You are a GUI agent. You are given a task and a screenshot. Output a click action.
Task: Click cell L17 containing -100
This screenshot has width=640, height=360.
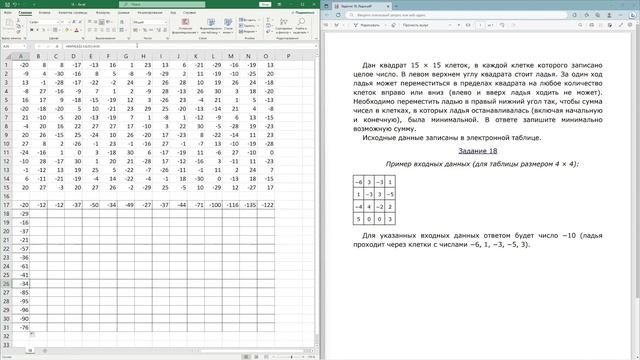[213, 205]
